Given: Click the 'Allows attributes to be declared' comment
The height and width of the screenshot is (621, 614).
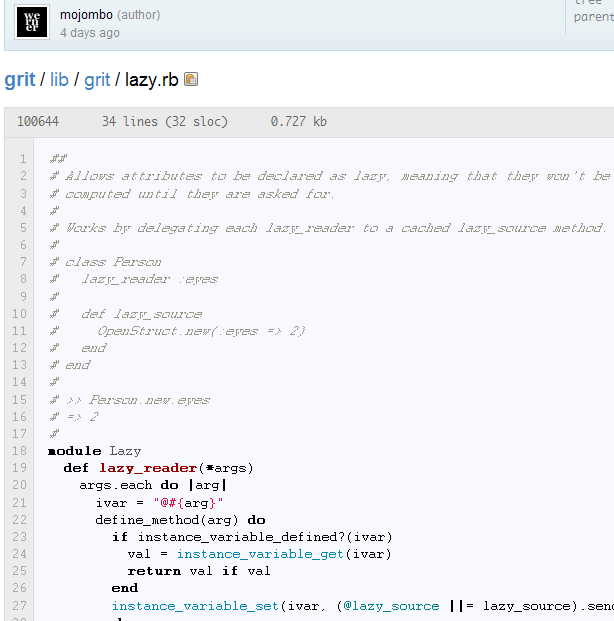Looking at the screenshot, I should click(330, 176).
